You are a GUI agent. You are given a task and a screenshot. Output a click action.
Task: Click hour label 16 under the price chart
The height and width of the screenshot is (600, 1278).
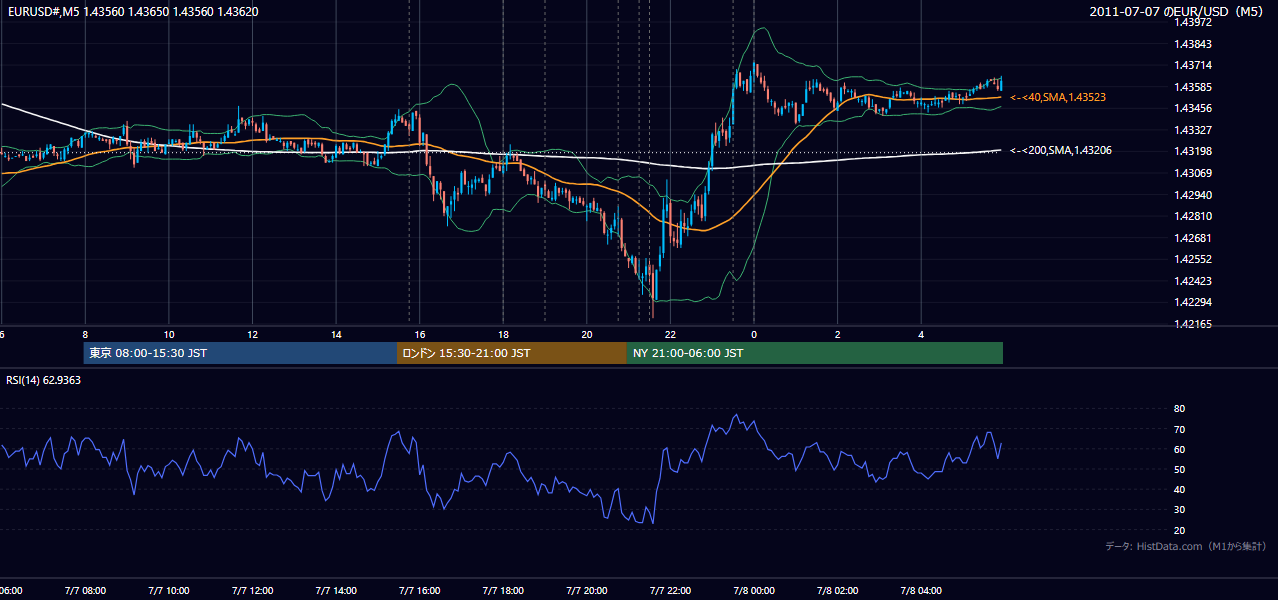(x=420, y=334)
